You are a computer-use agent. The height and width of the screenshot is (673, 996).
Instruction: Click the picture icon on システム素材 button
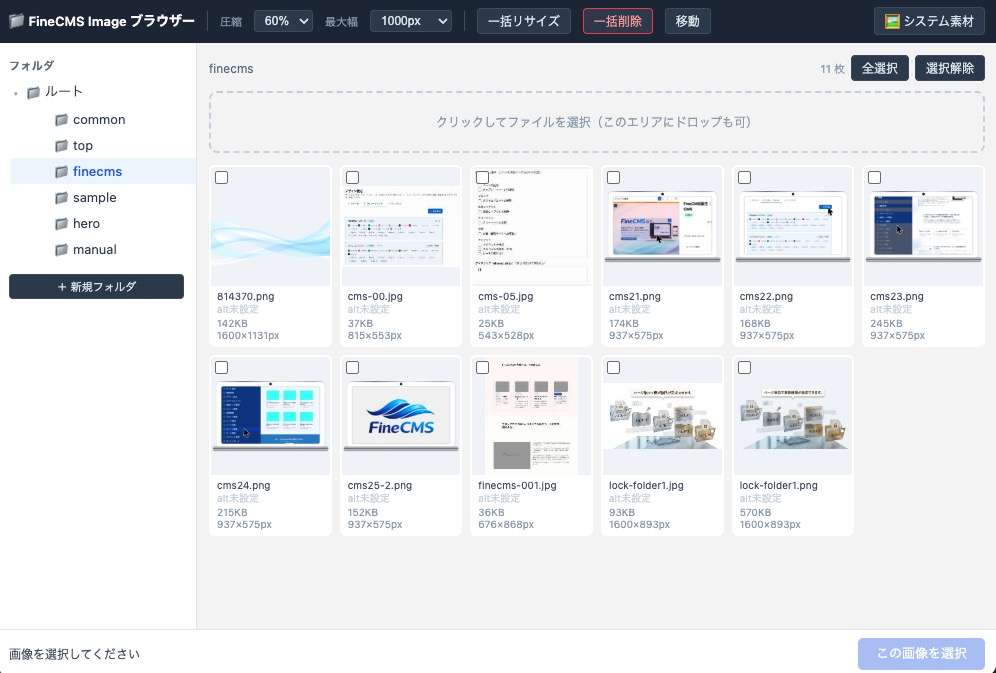point(892,22)
